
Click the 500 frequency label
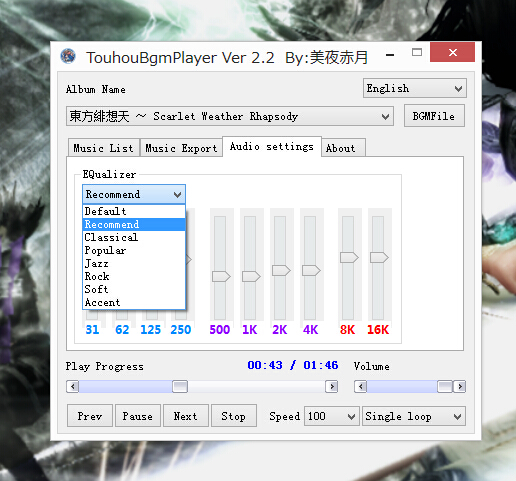click(220, 330)
